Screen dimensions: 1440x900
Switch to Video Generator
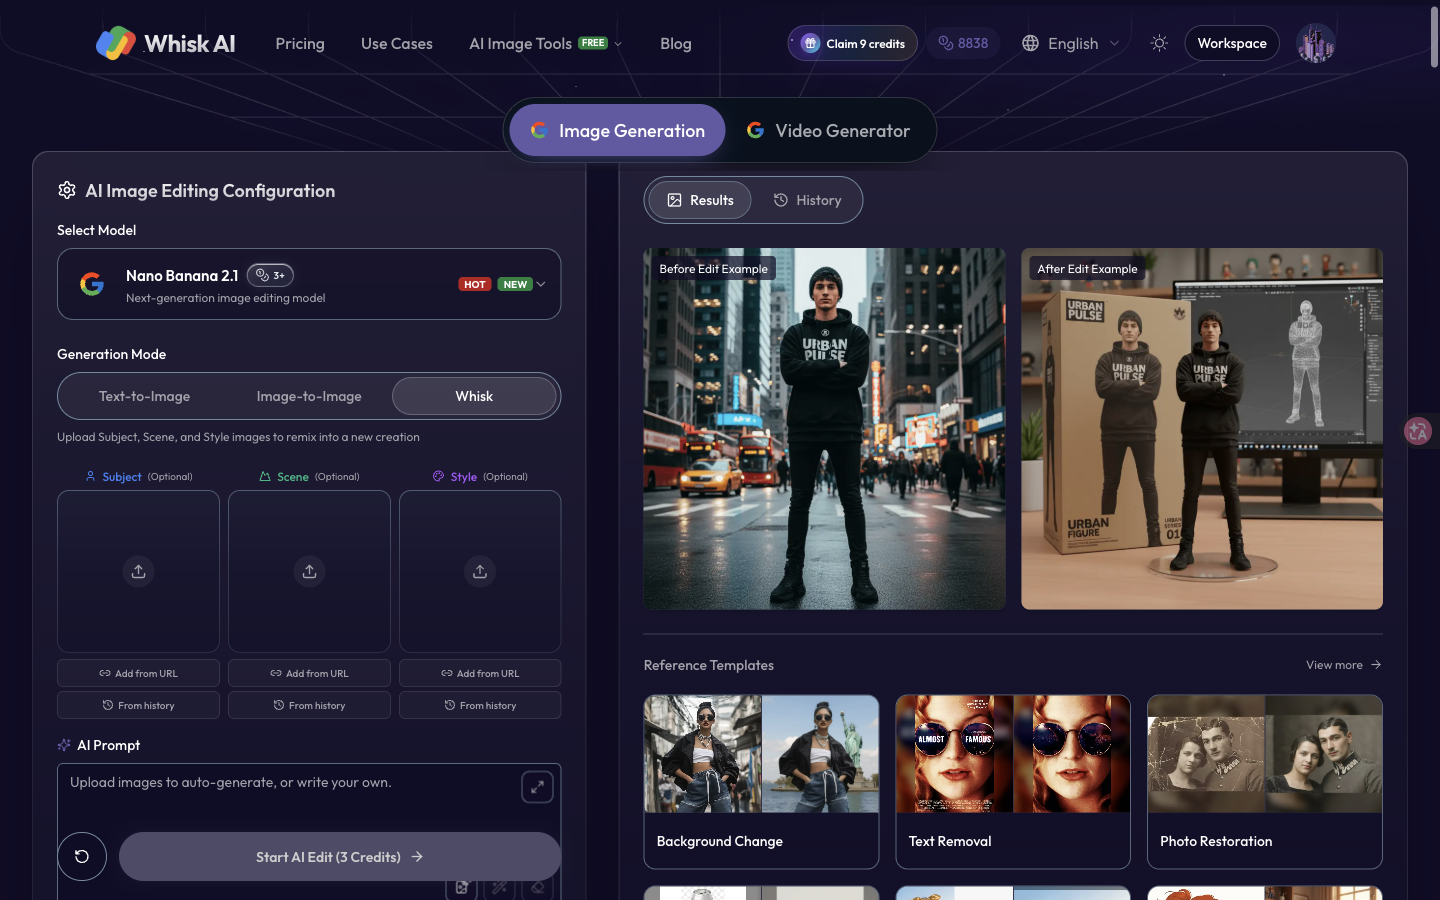point(828,130)
